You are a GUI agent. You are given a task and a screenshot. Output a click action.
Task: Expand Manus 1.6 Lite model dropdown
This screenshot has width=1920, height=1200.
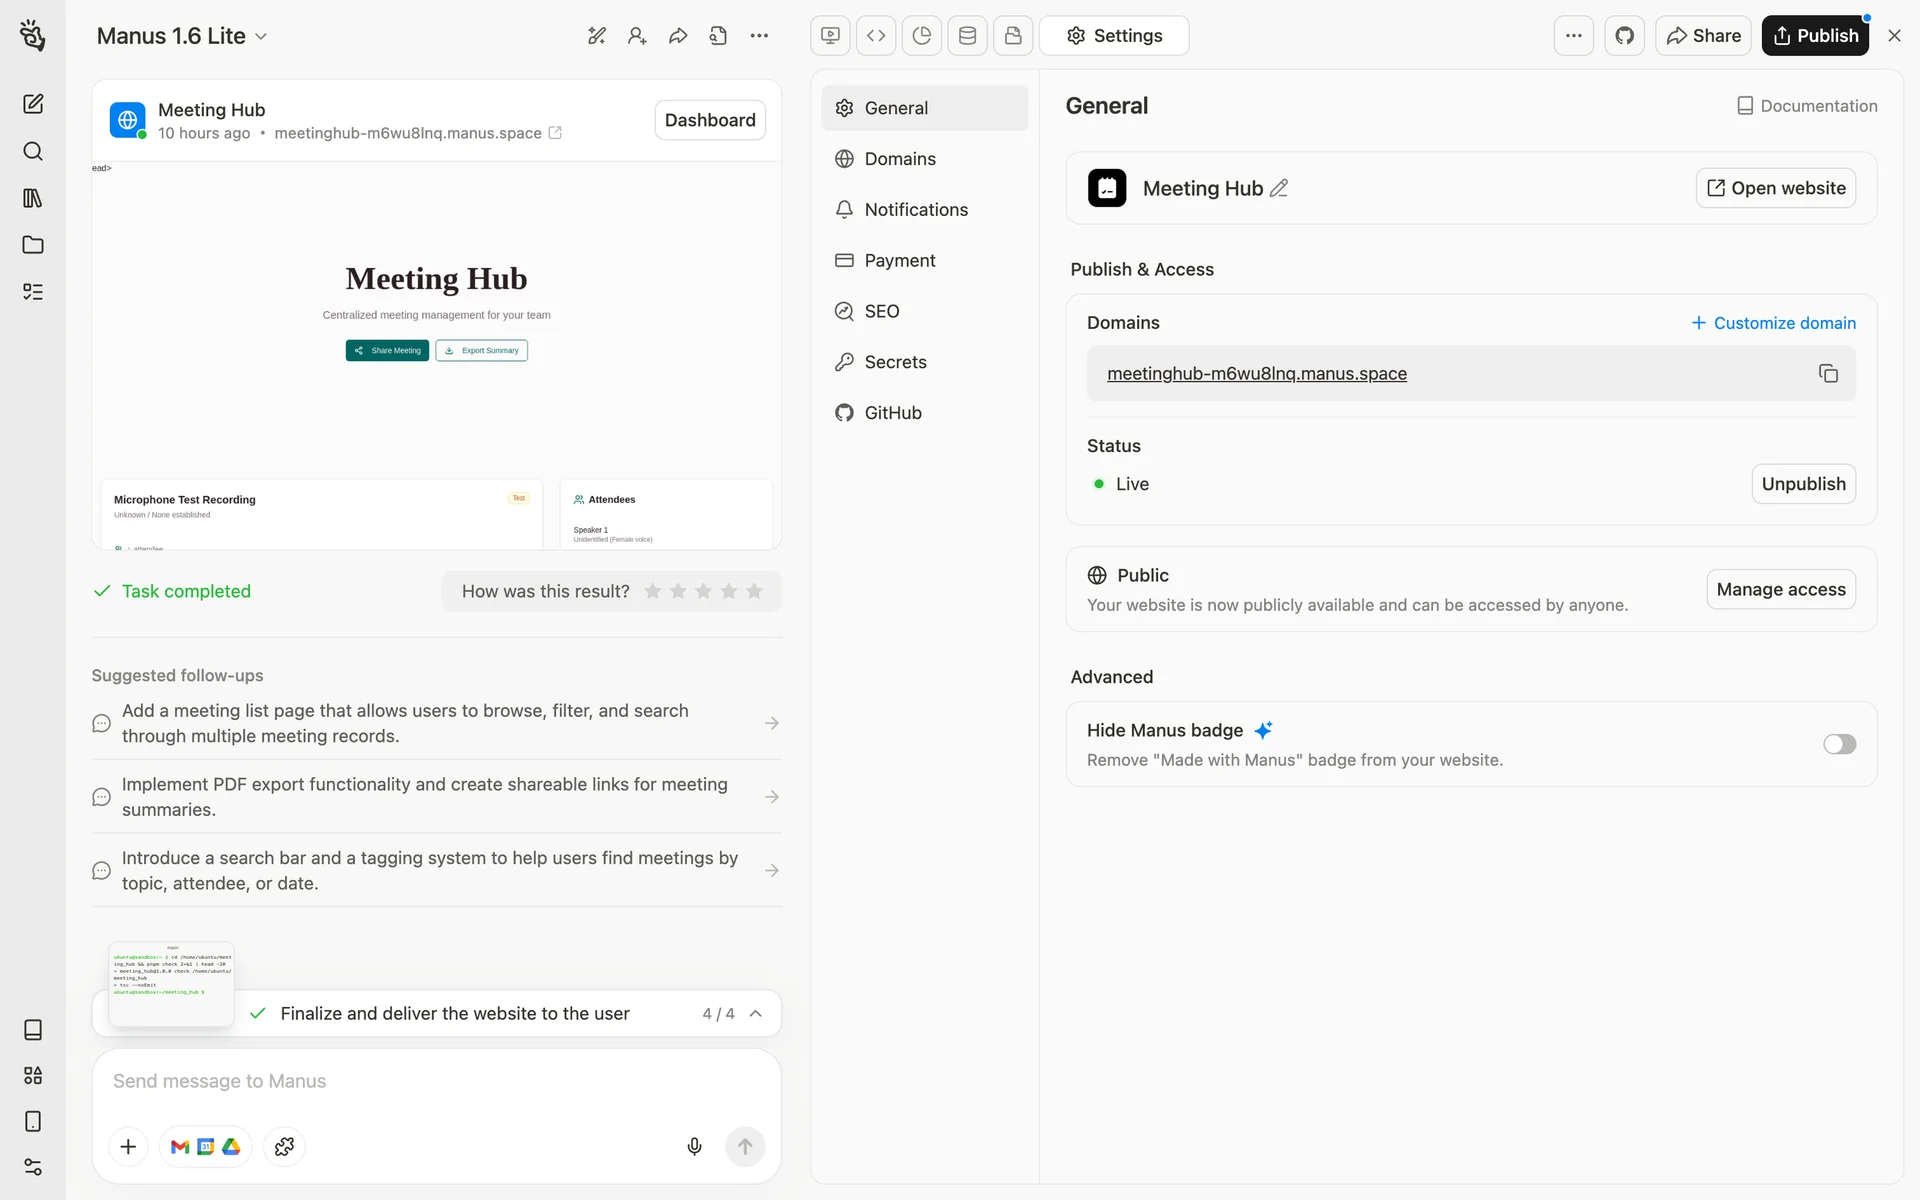tap(182, 36)
